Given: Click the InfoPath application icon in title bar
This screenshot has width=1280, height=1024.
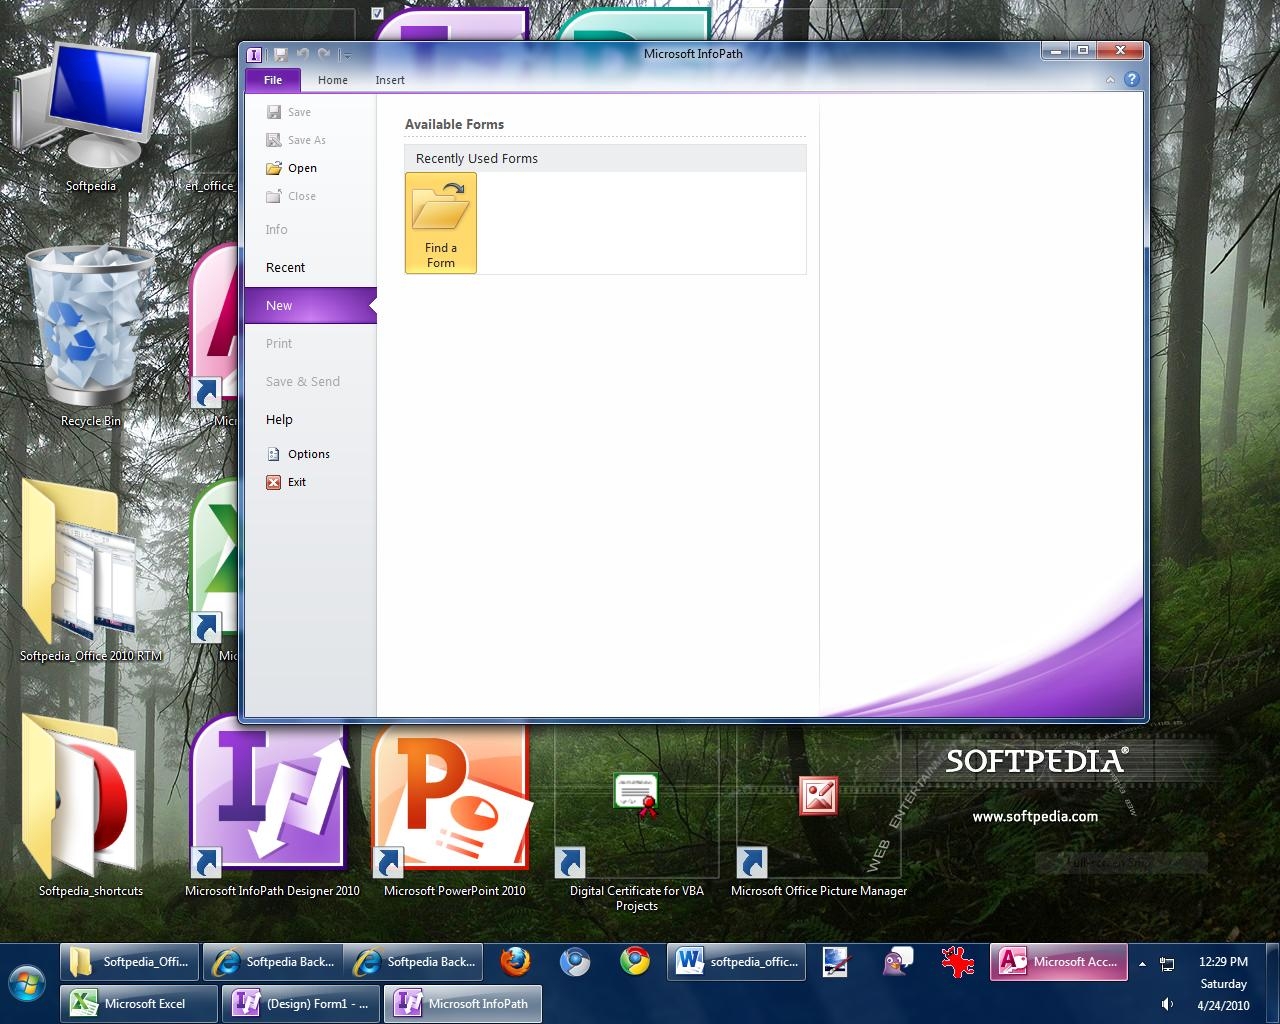Looking at the screenshot, I should pyautogui.click(x=255, y=54).
